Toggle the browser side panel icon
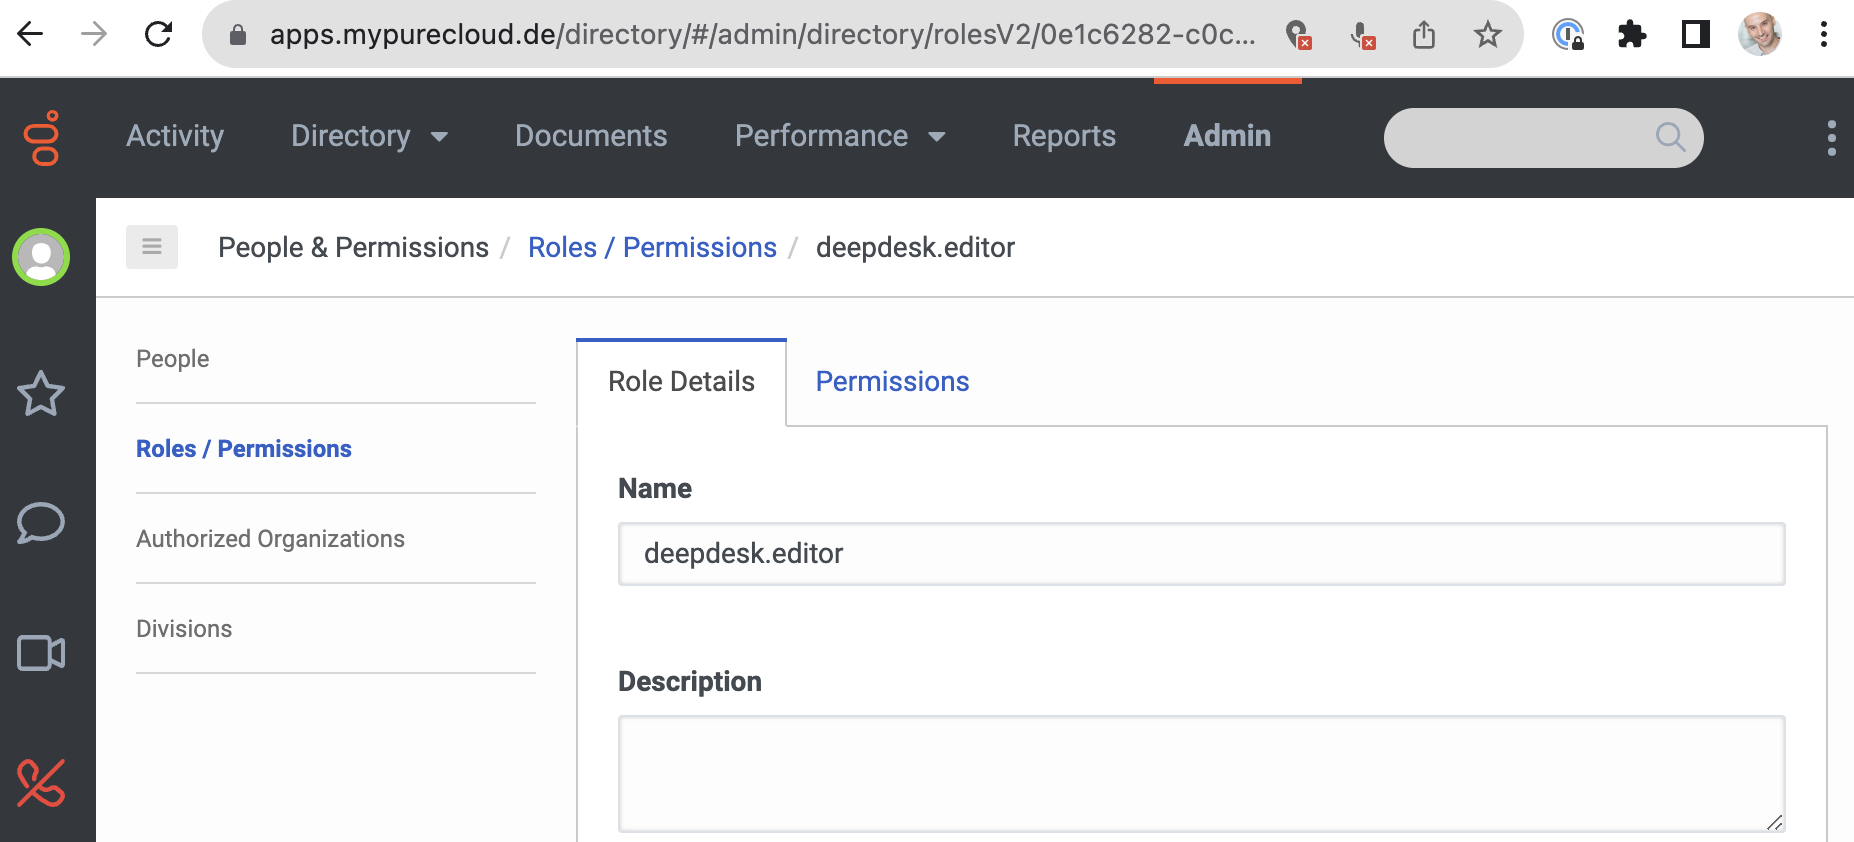The height and width of the screenshot is (842, 1854). click(x=1696, y=35)
